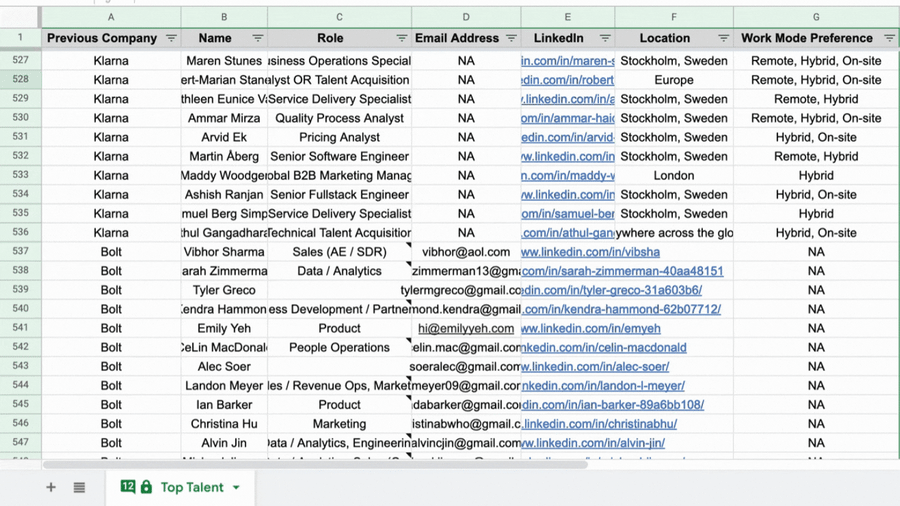Open Ammar Mirza's LinkedIn link
Image resolution: width=900 pixels, height=506 pixels.
[568, 118]
